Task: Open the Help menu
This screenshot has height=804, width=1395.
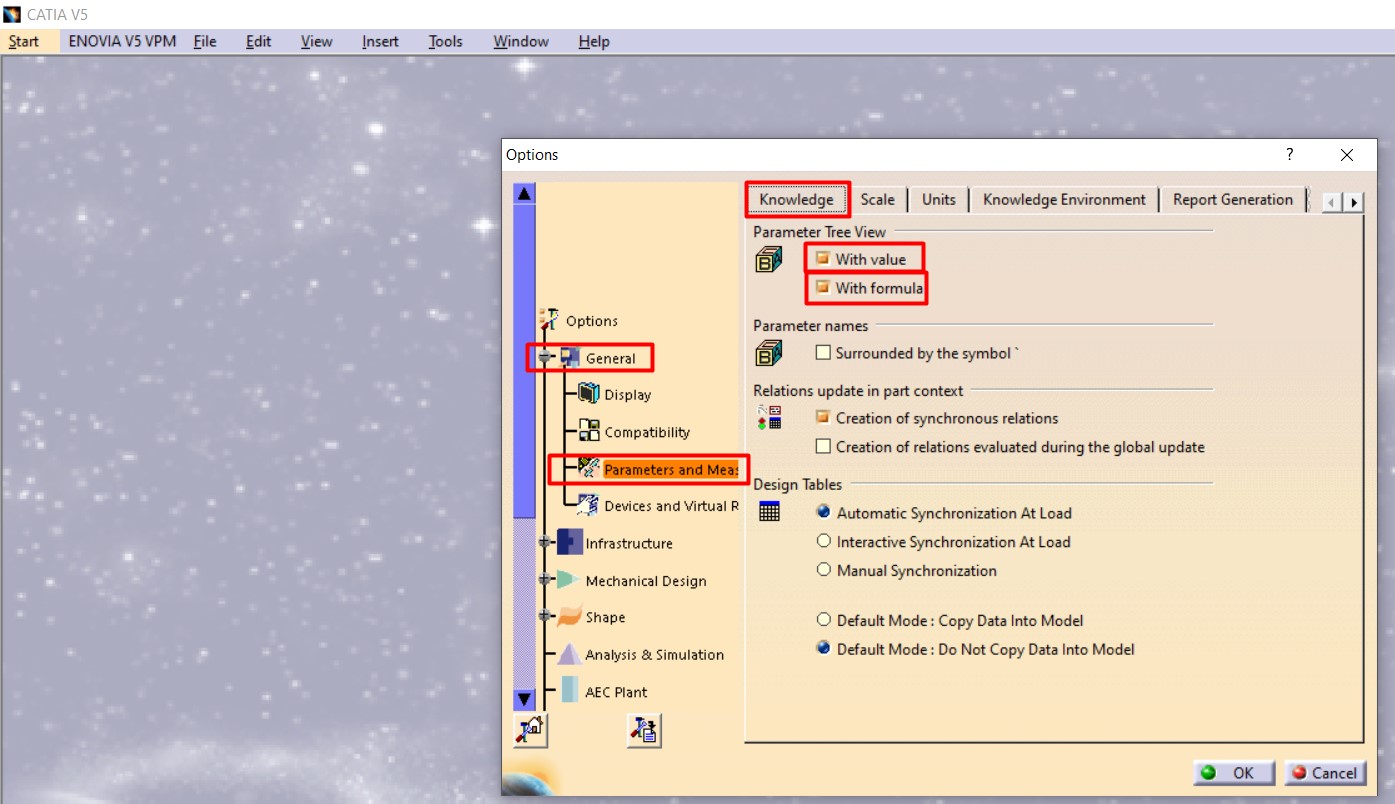Action: click(594, 41)
